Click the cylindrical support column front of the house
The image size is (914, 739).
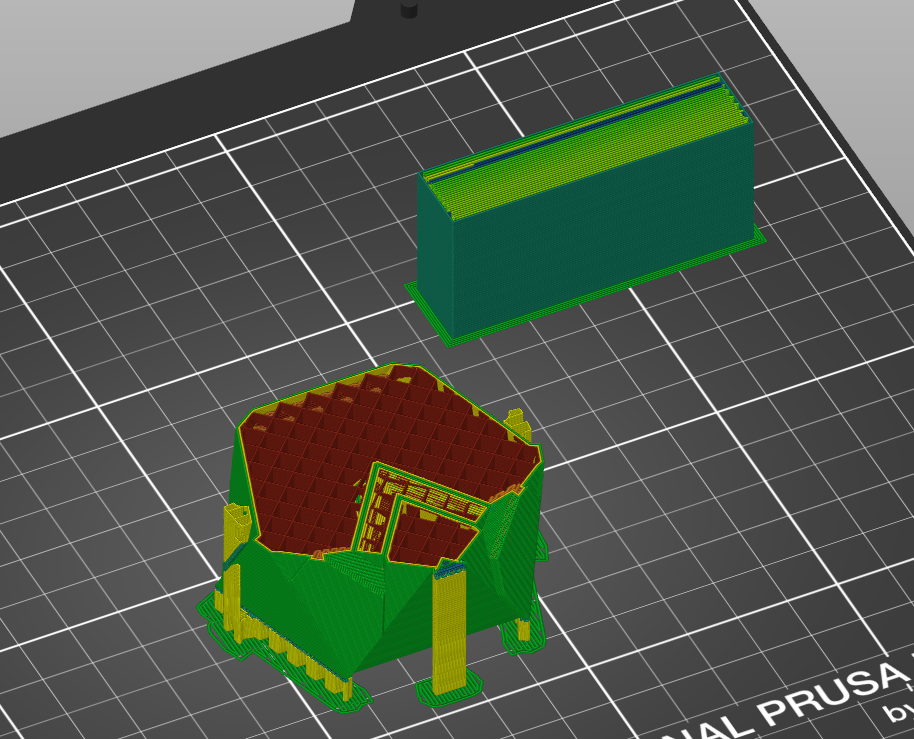click(x=450, y=633)
